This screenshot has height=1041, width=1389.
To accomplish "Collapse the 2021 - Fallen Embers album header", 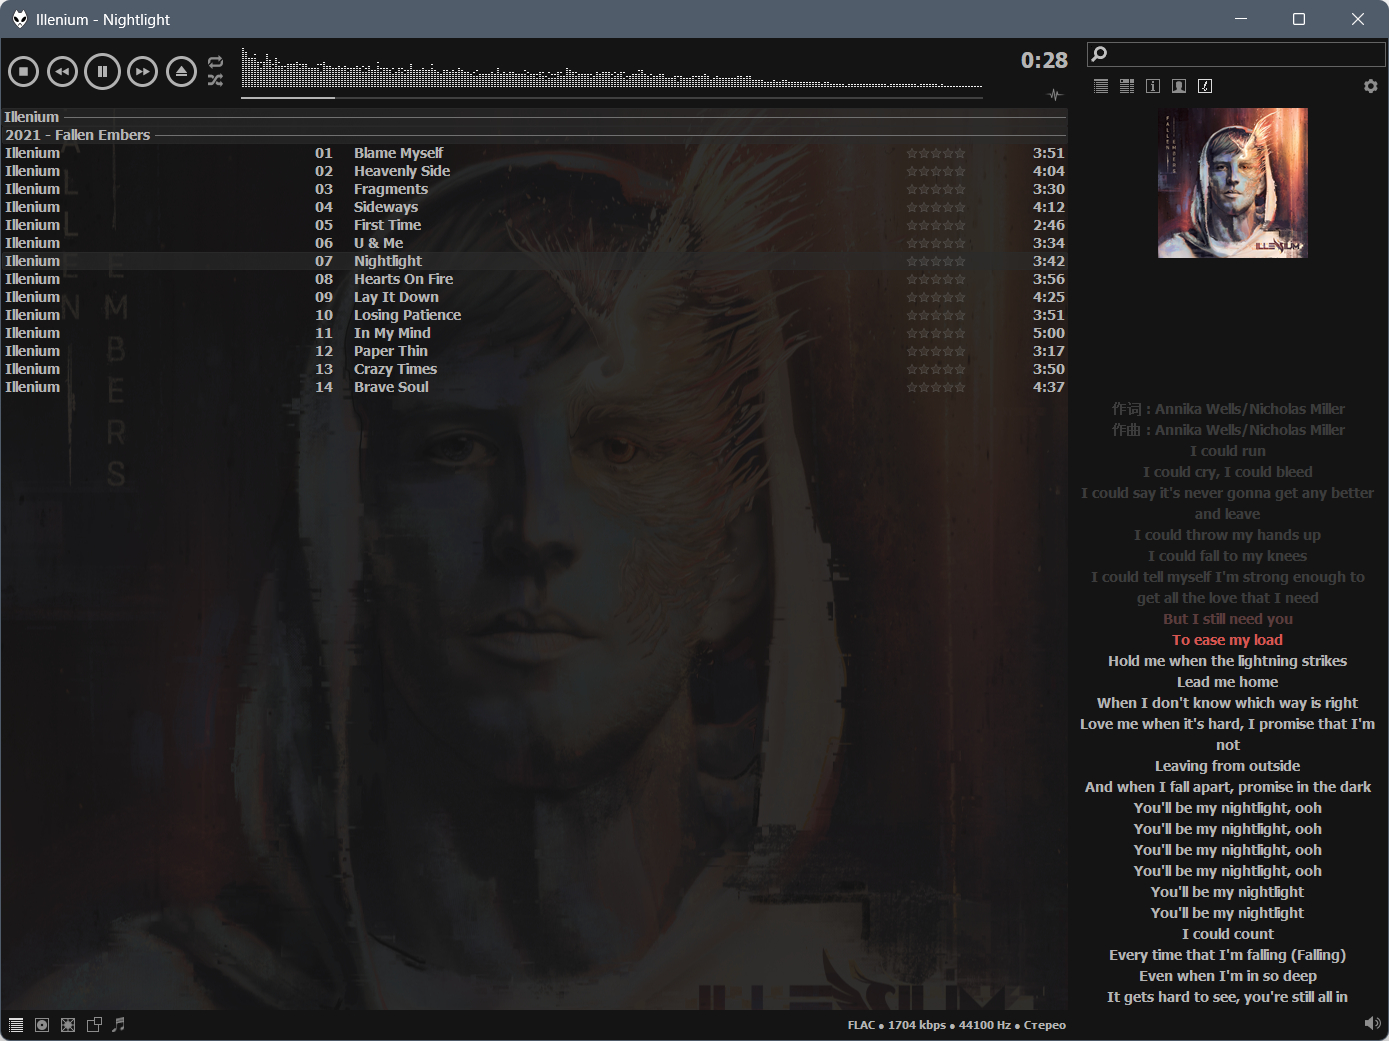I will [534, 135].
